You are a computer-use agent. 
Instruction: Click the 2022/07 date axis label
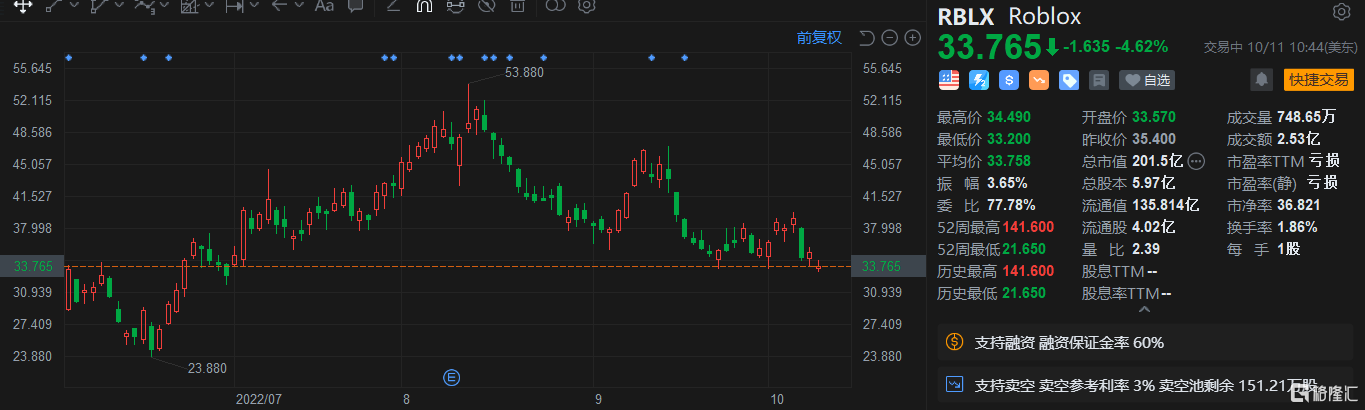point(261,398)
